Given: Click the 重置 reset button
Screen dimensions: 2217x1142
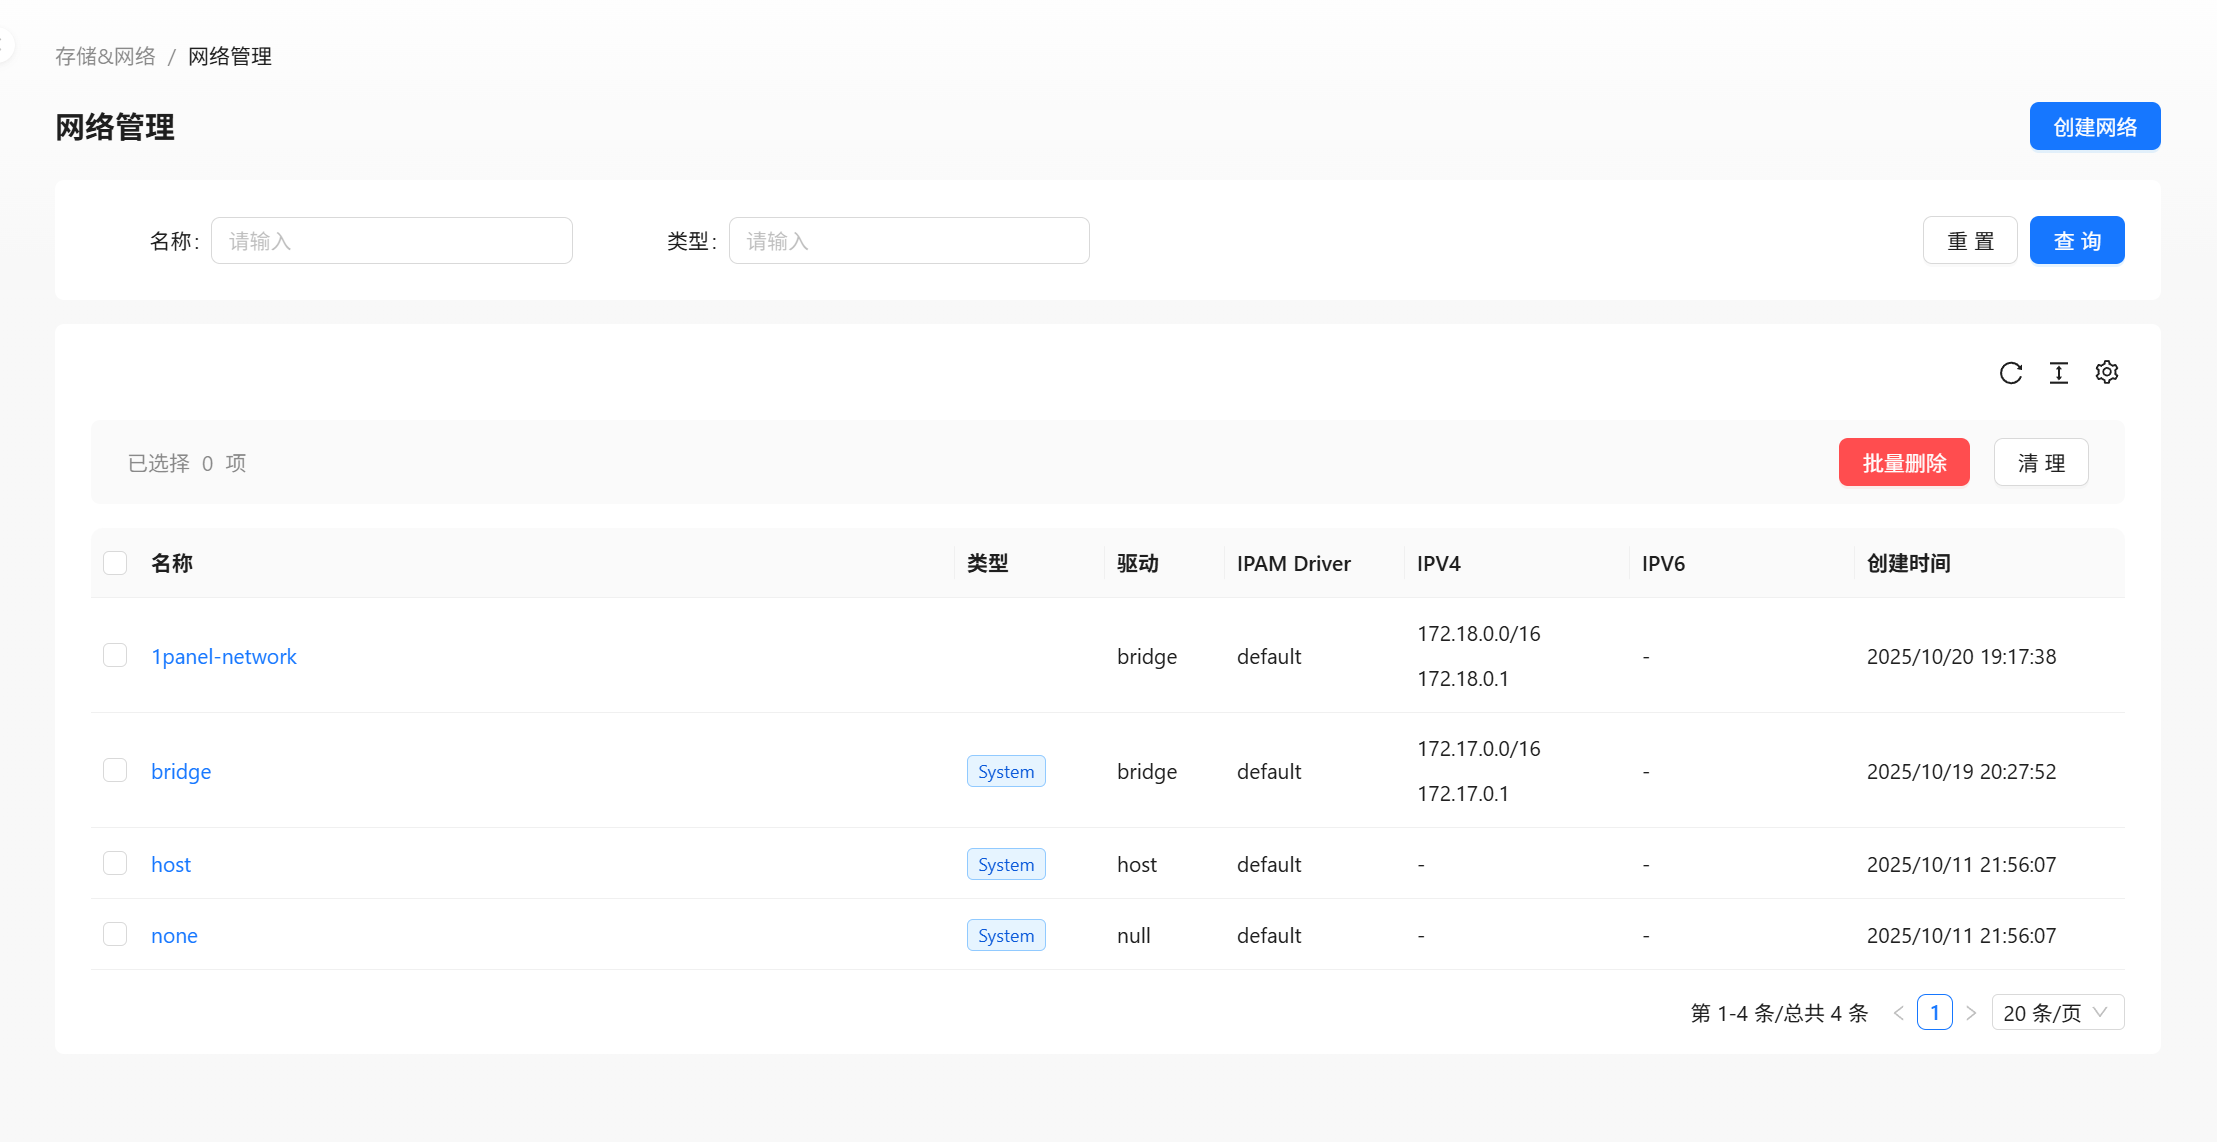Looking at the screenshot, I should tap(1969, 241).
